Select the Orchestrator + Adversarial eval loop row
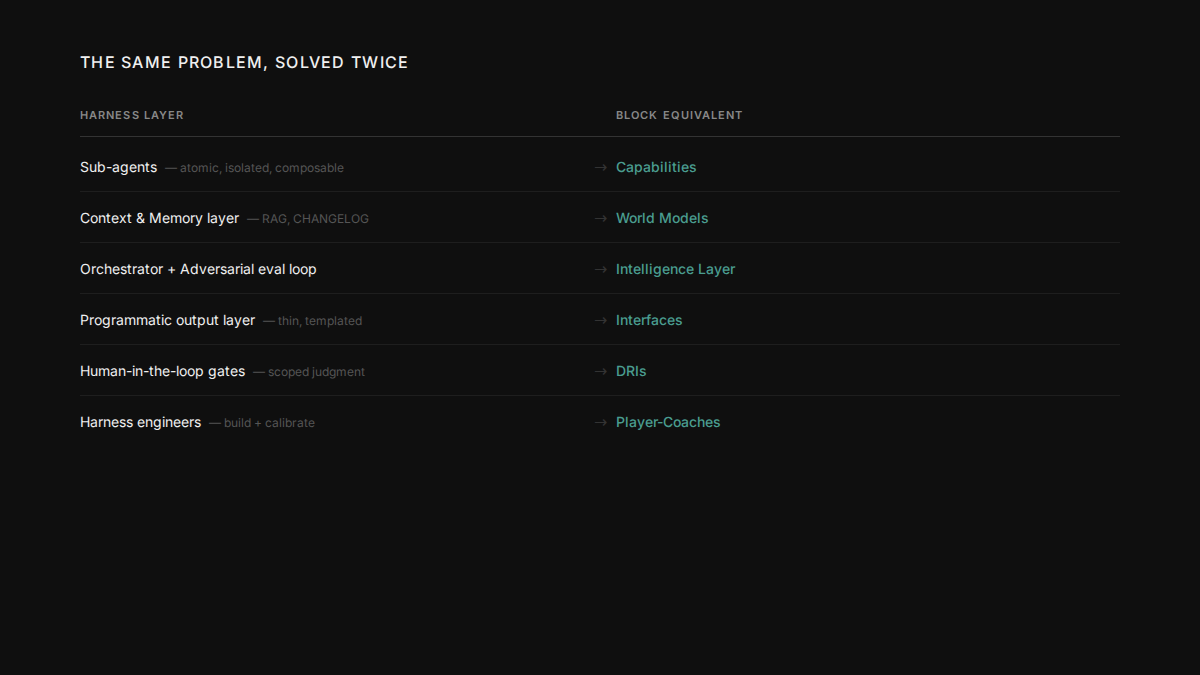This screenshot has width=1200, height=675. coord(198,269)
